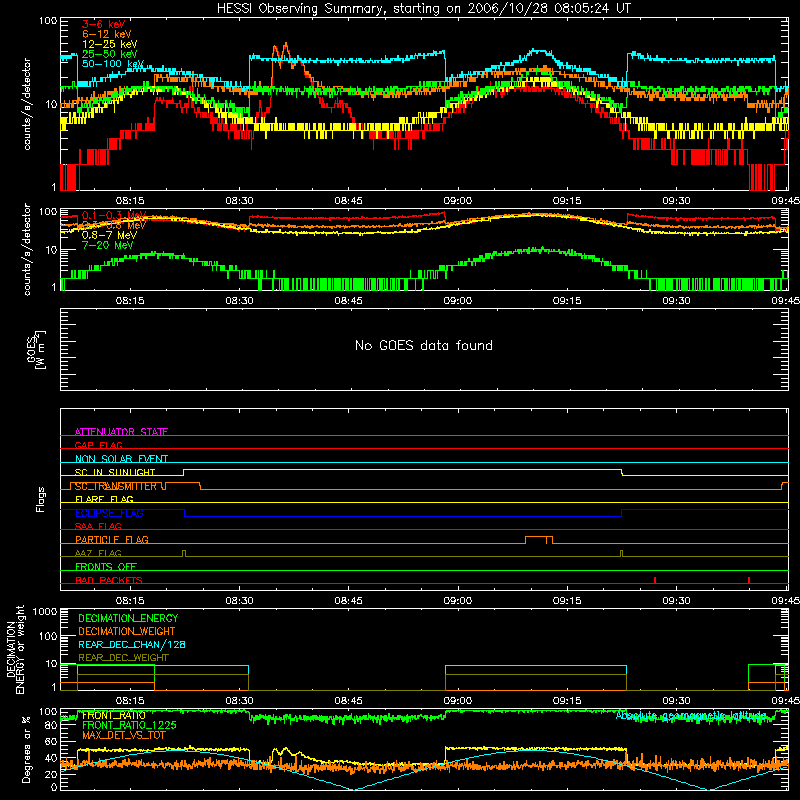Click the PARTICLE_FLAG label

tap(111, 539)
